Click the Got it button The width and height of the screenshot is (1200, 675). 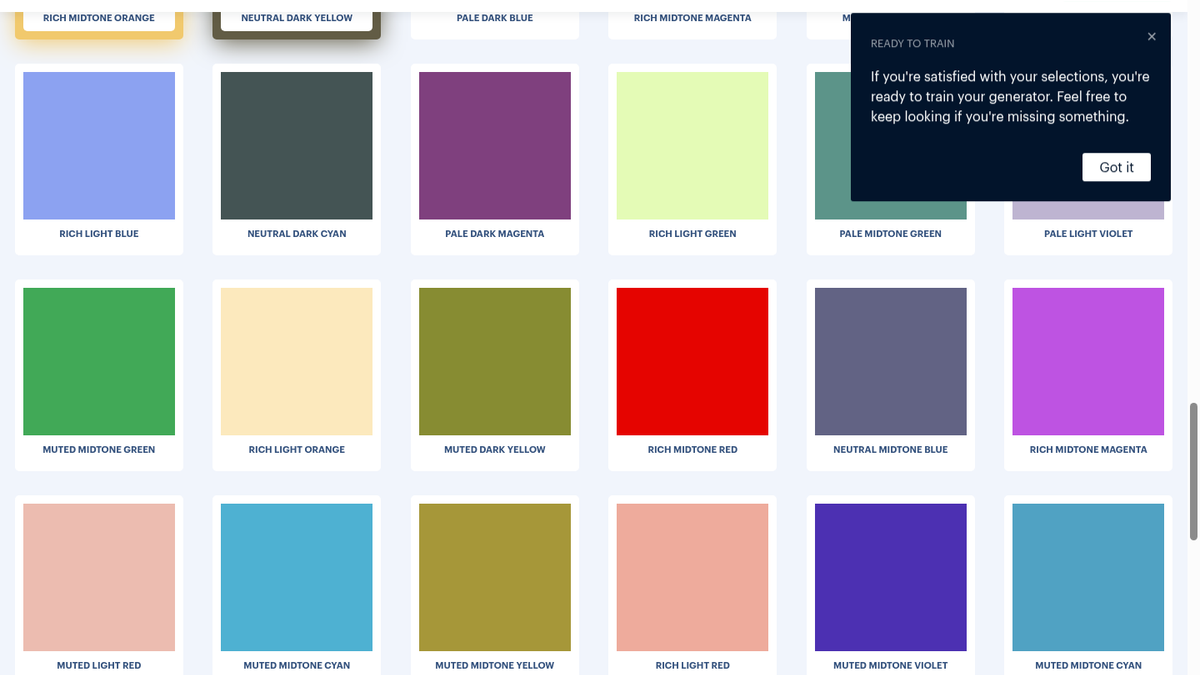1116,167
